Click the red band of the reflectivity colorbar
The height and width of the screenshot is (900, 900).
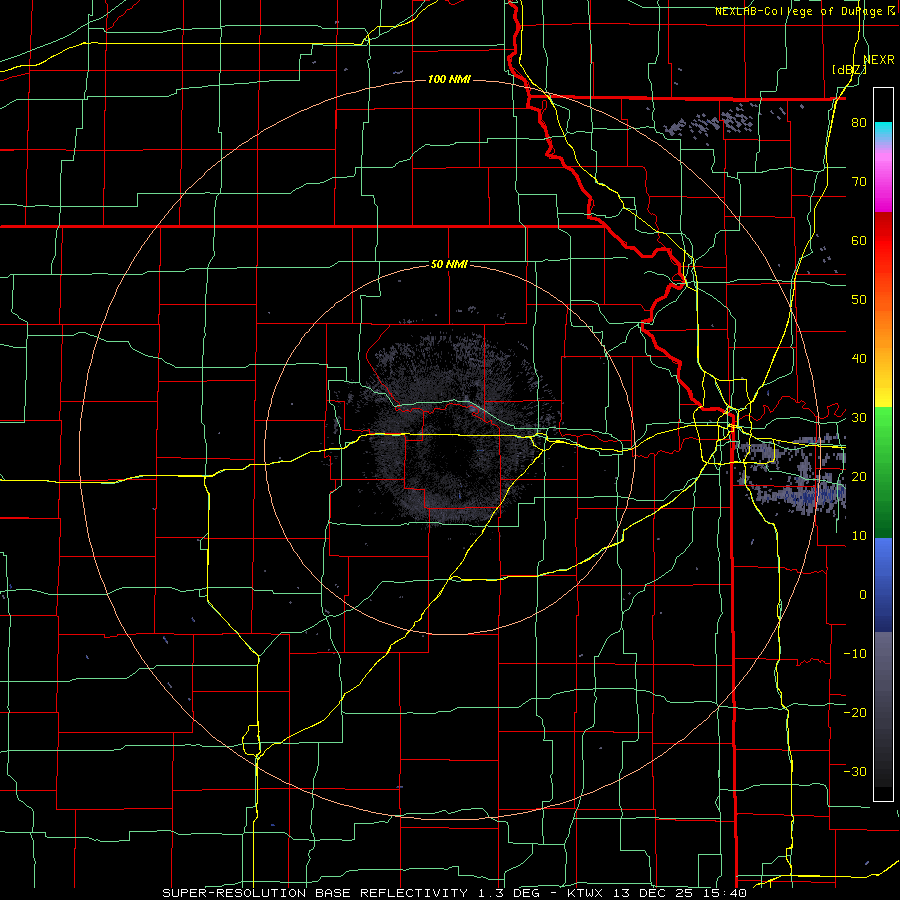[x=883, y=247]
